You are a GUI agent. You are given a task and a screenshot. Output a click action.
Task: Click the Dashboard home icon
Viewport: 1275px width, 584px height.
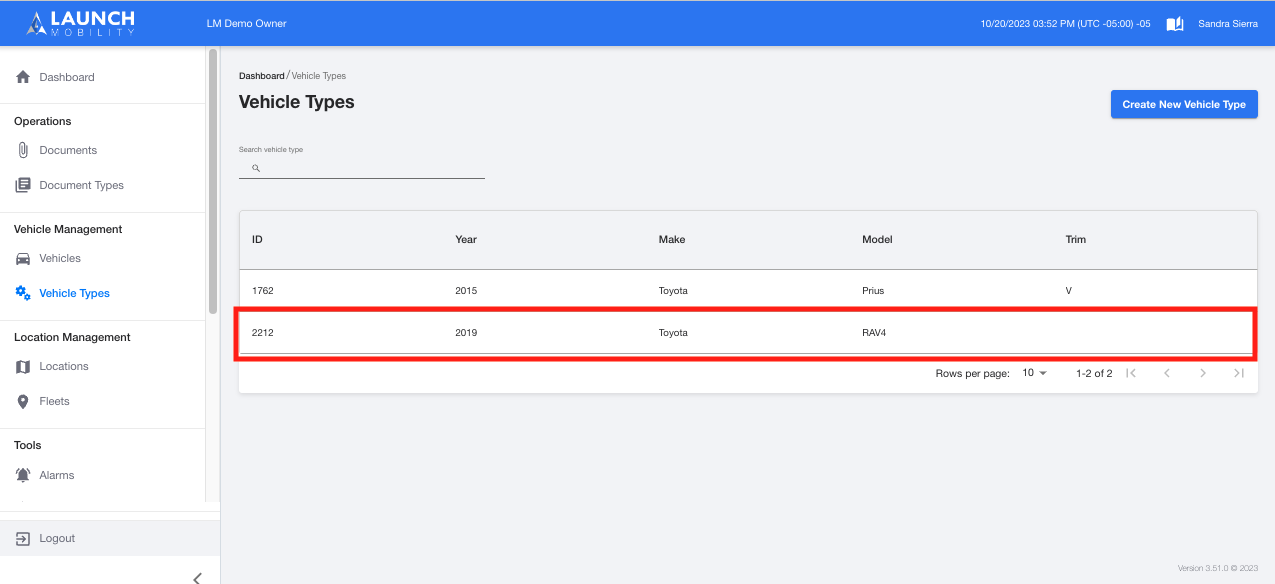[23, 77]
